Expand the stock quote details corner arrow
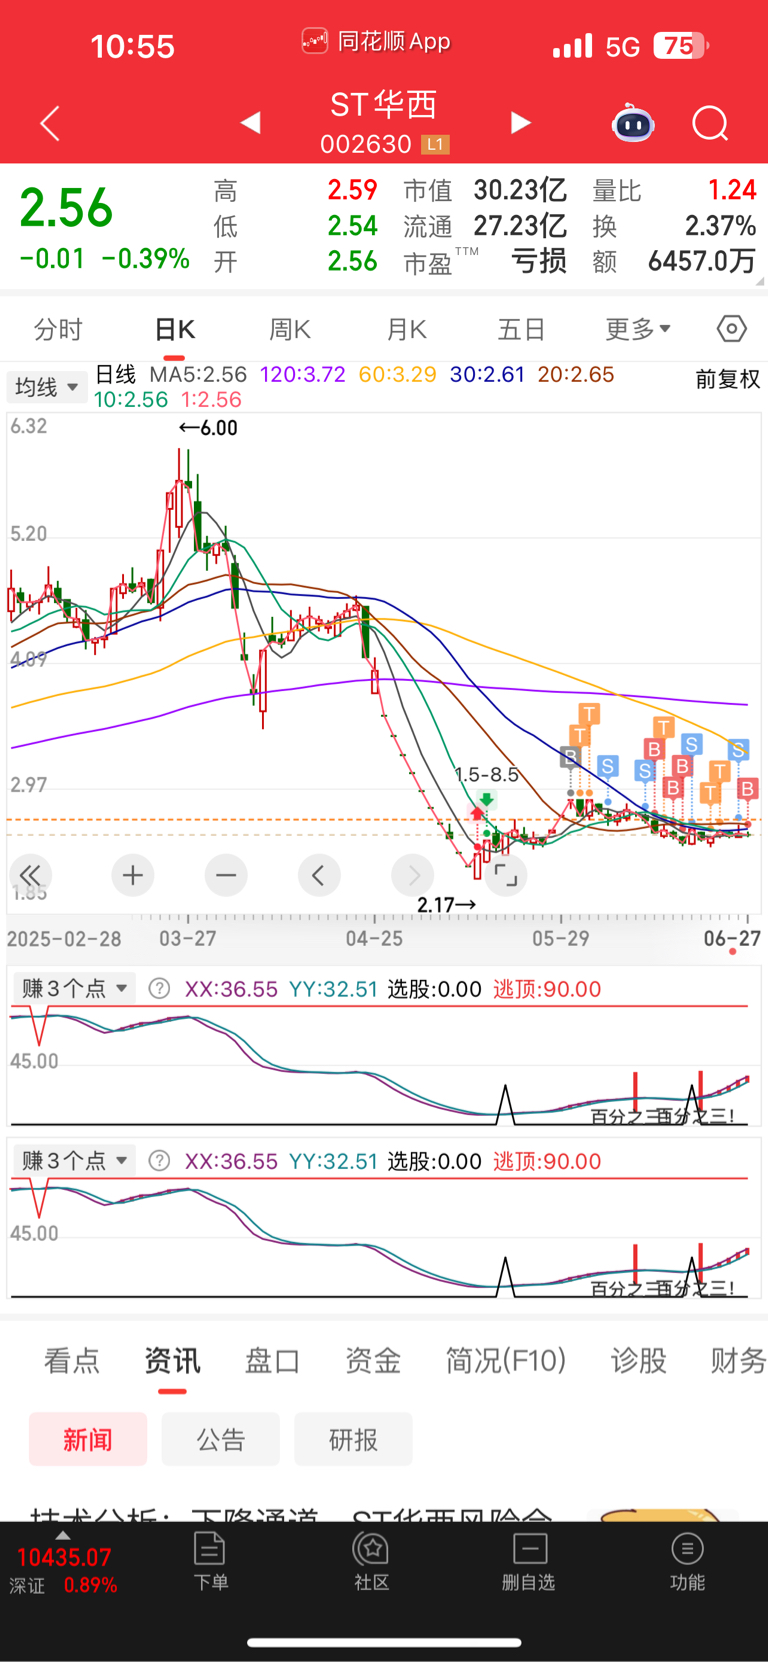 [x=759, y=281]
